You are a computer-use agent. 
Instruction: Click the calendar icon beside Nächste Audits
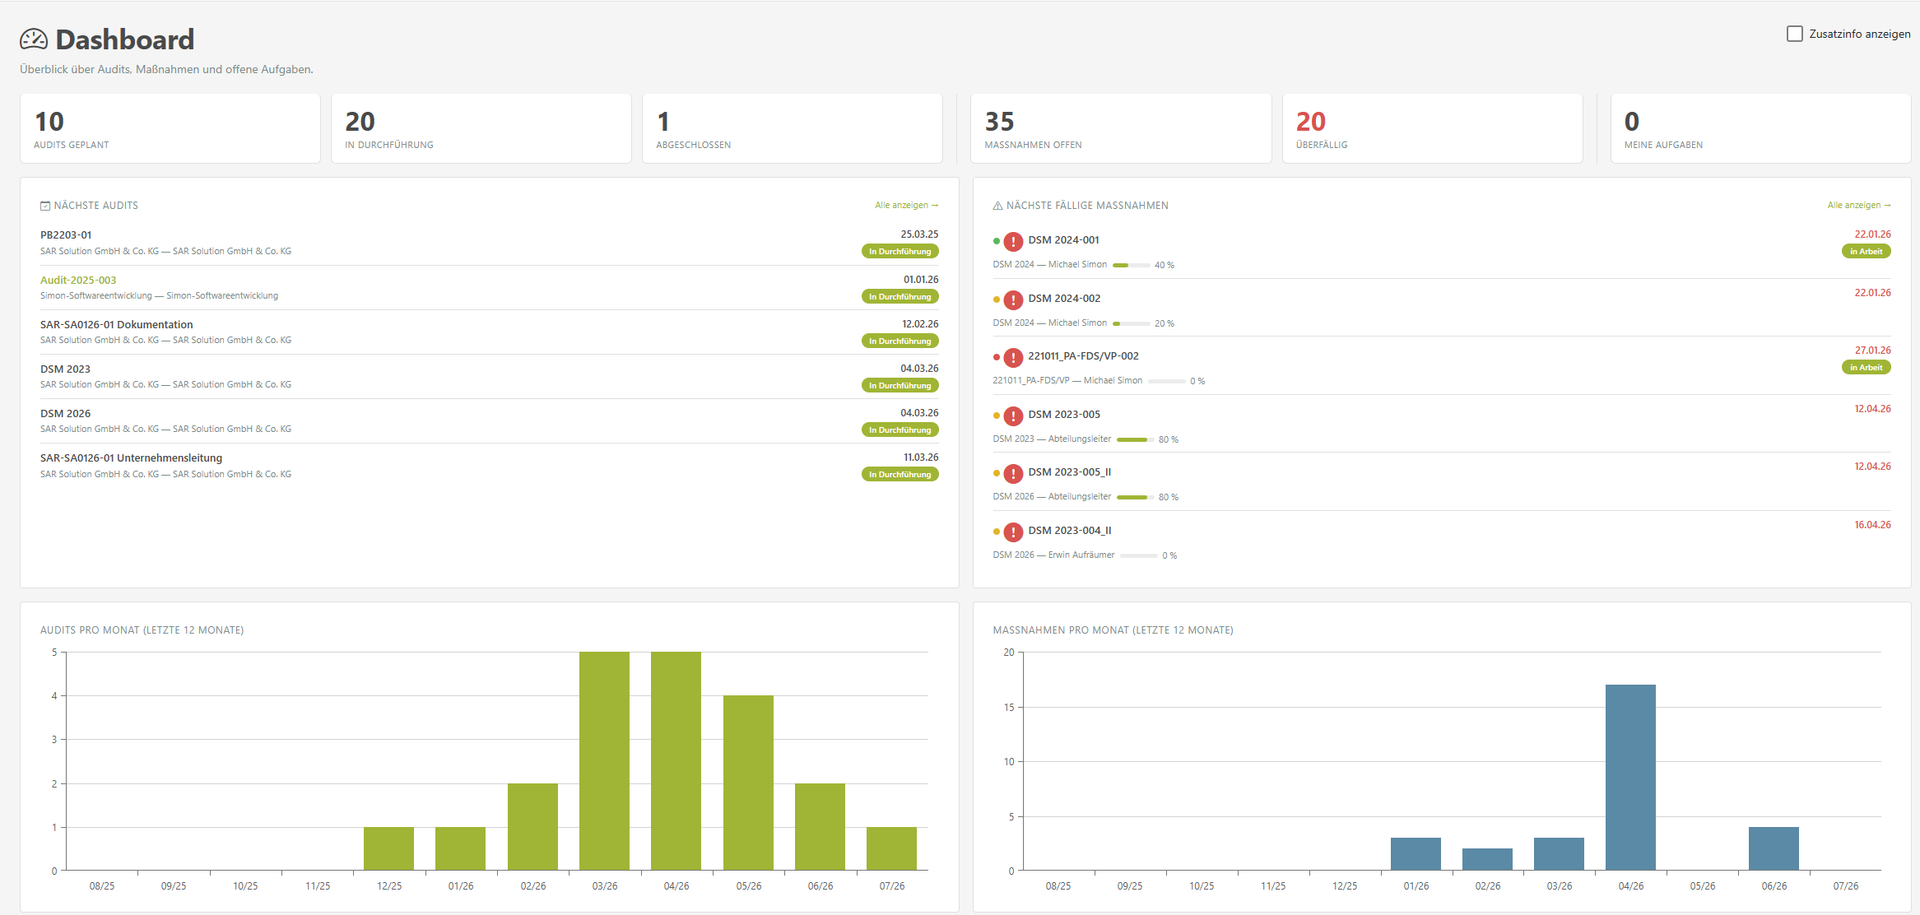click(x=45, y=206)
